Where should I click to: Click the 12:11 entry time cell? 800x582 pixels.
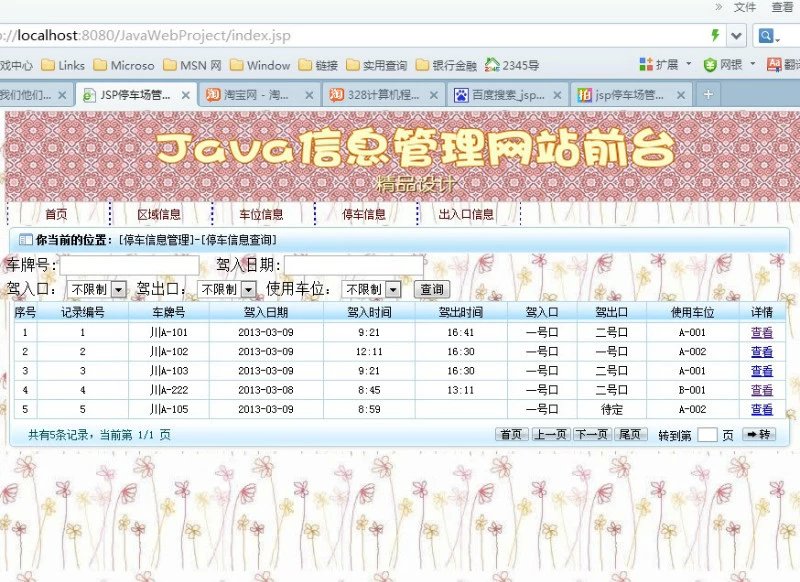(369, 351)
